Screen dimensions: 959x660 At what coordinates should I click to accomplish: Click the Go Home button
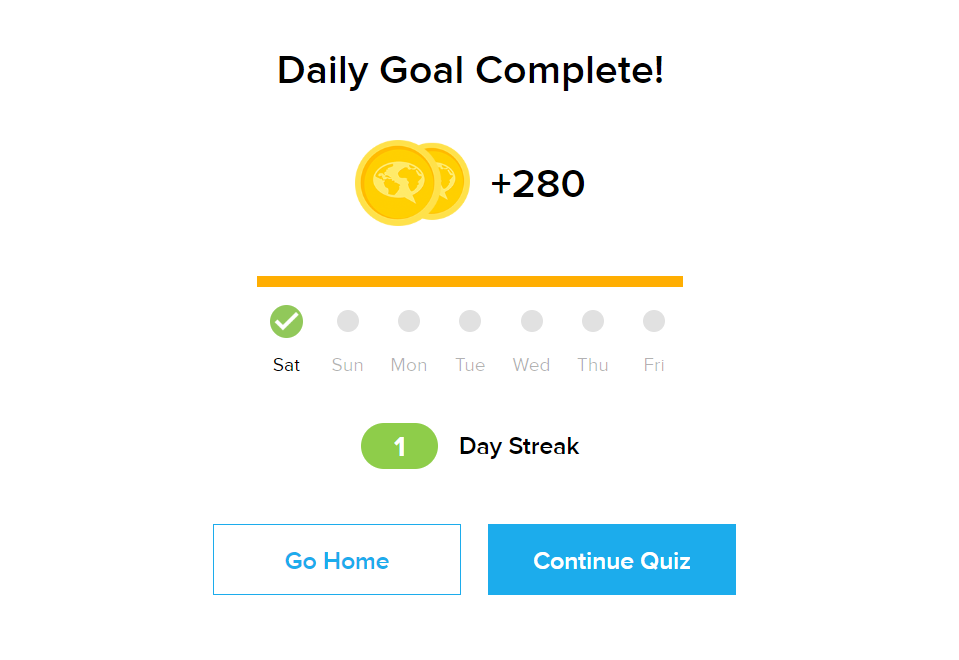(x=337, y=559)
